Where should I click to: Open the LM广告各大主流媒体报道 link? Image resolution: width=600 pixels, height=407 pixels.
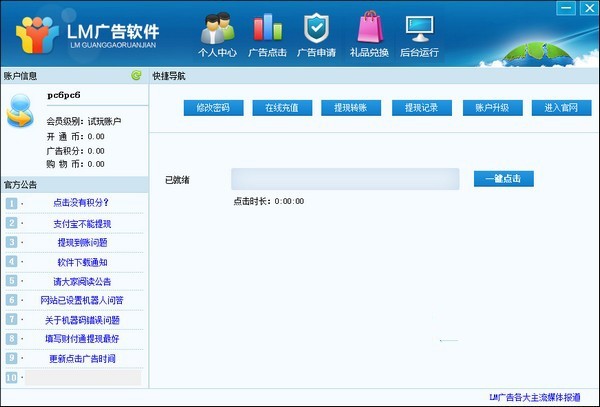(x=535, y=397)
